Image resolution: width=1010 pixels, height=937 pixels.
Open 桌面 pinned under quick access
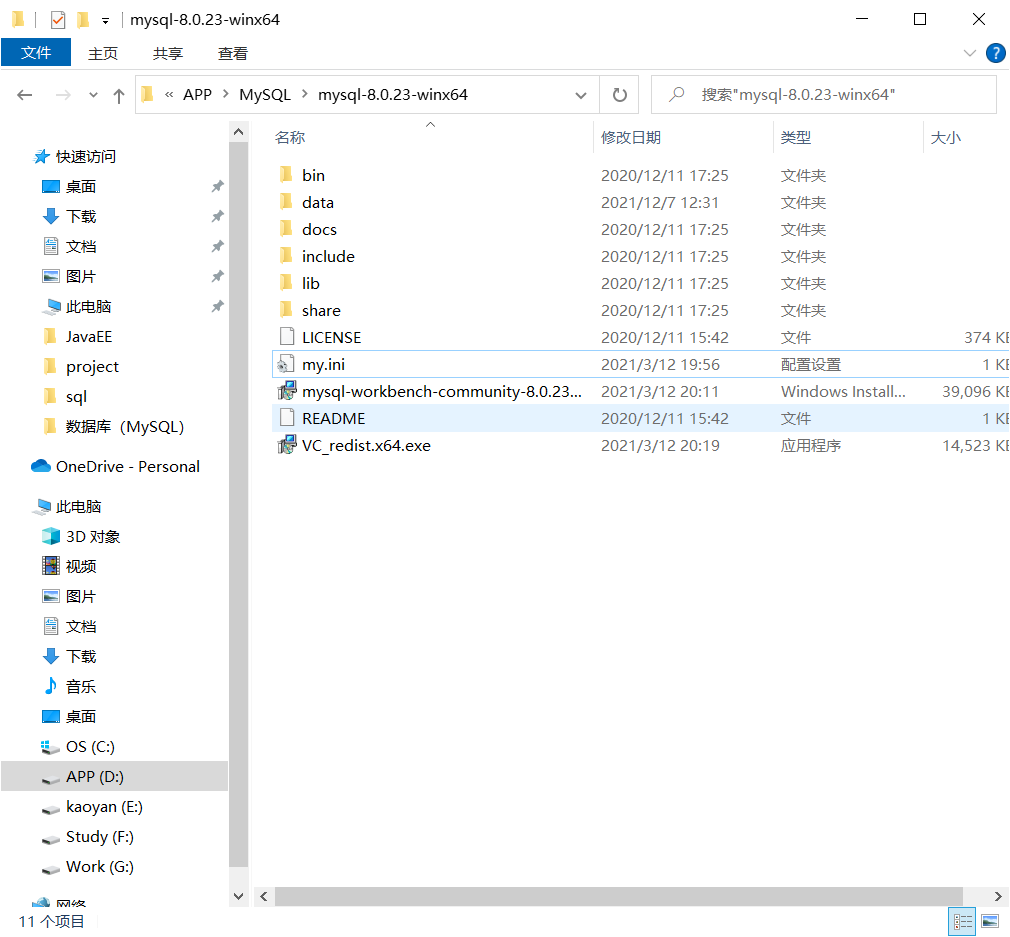(x=81, y=187)
